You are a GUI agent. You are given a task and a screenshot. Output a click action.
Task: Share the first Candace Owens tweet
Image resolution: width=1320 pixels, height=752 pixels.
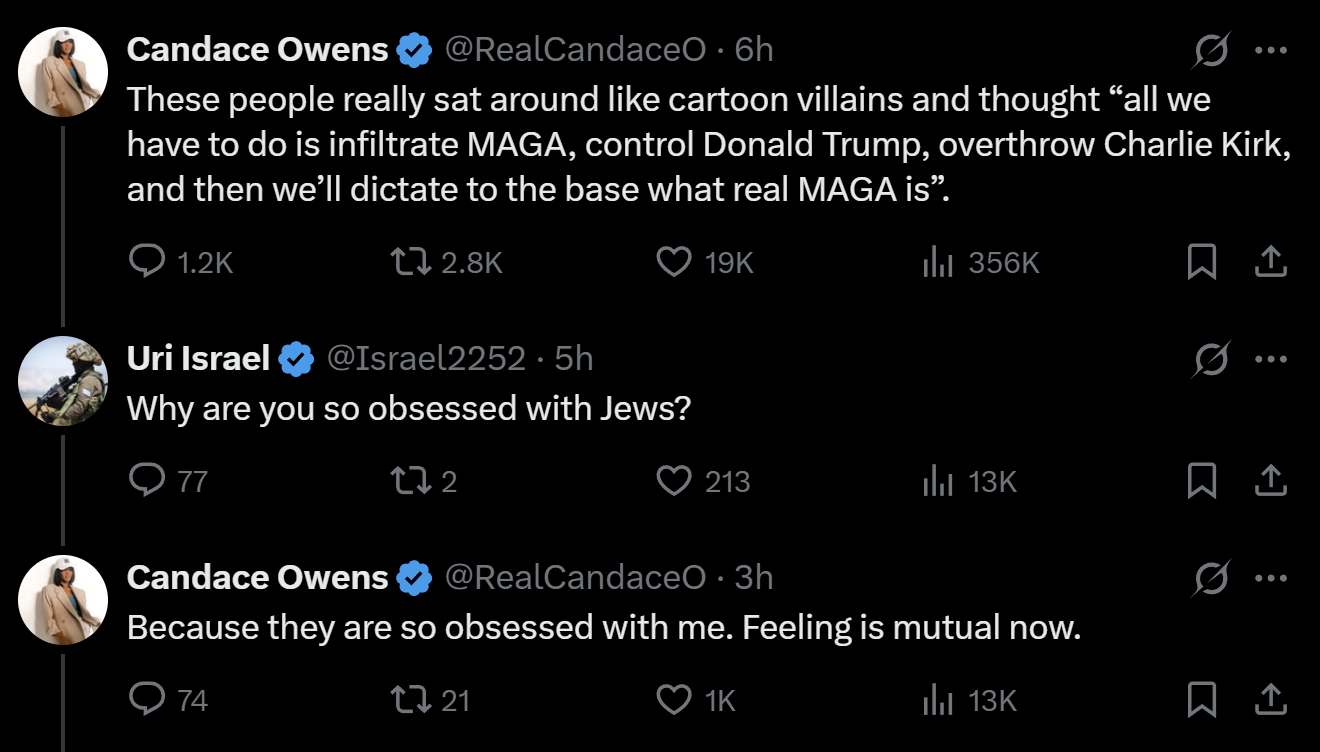click(1269, 262)
